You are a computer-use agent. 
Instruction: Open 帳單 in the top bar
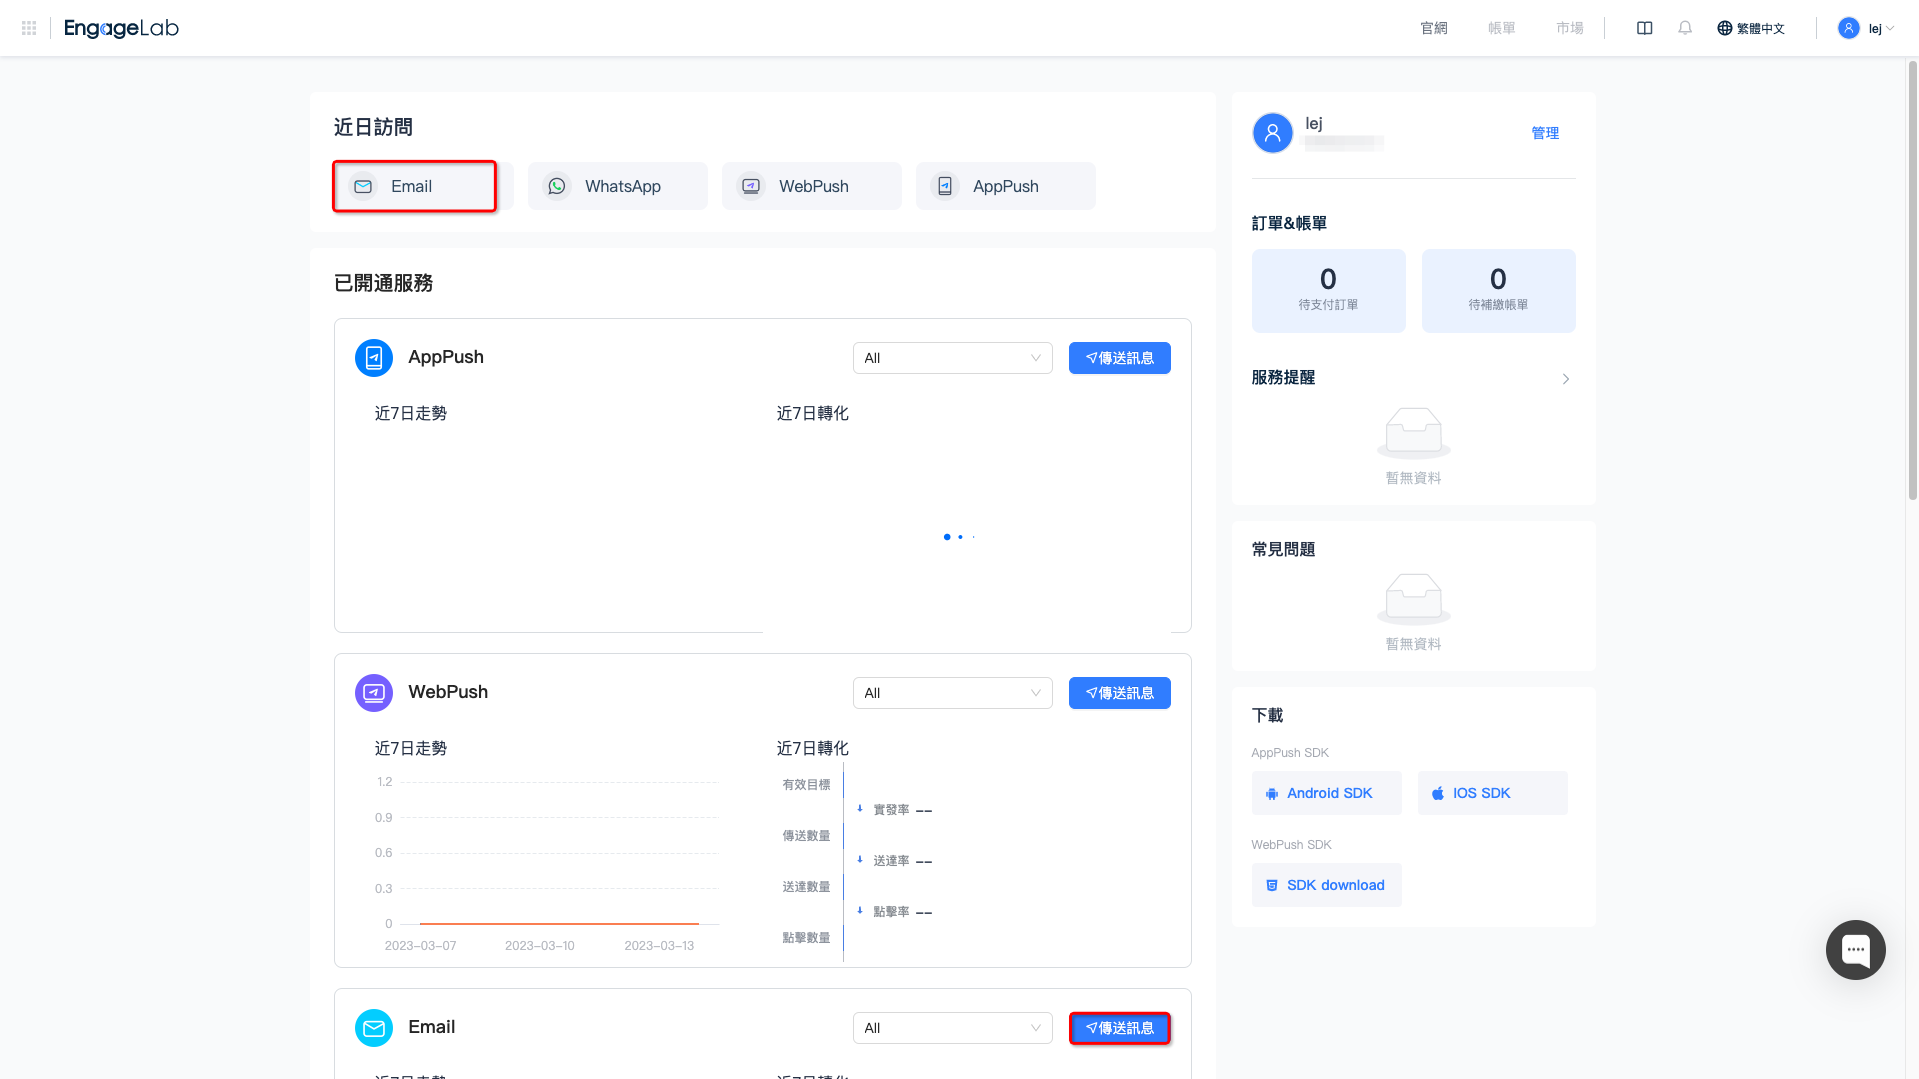(1502, 28)
